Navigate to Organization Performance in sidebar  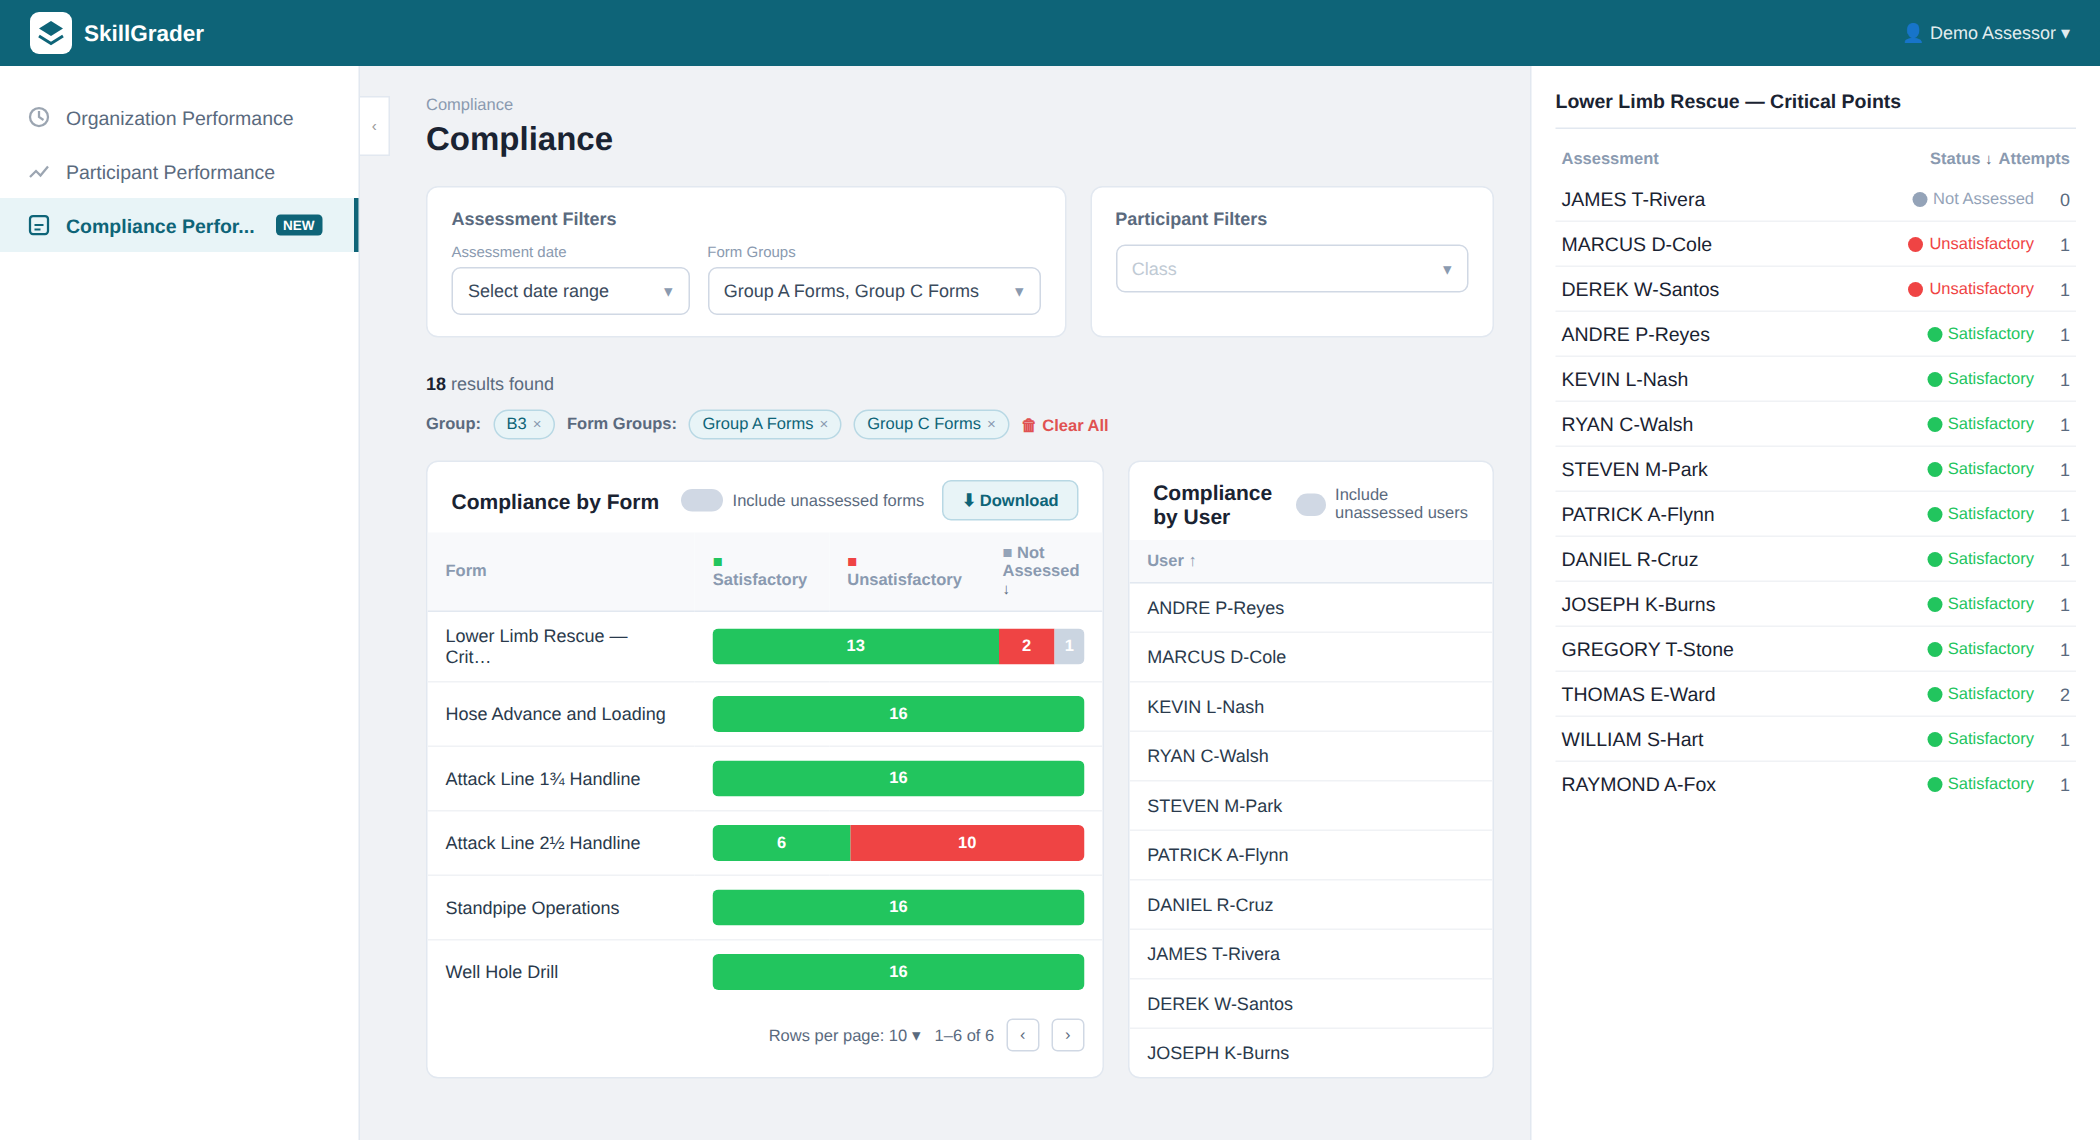(x=179, y=118)
